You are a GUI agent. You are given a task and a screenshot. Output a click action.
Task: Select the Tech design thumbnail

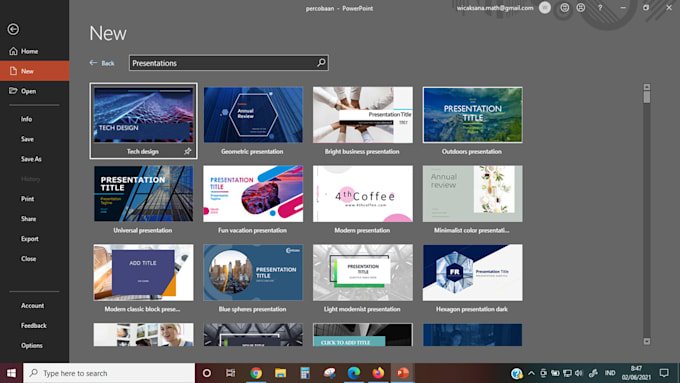point(144,115)
